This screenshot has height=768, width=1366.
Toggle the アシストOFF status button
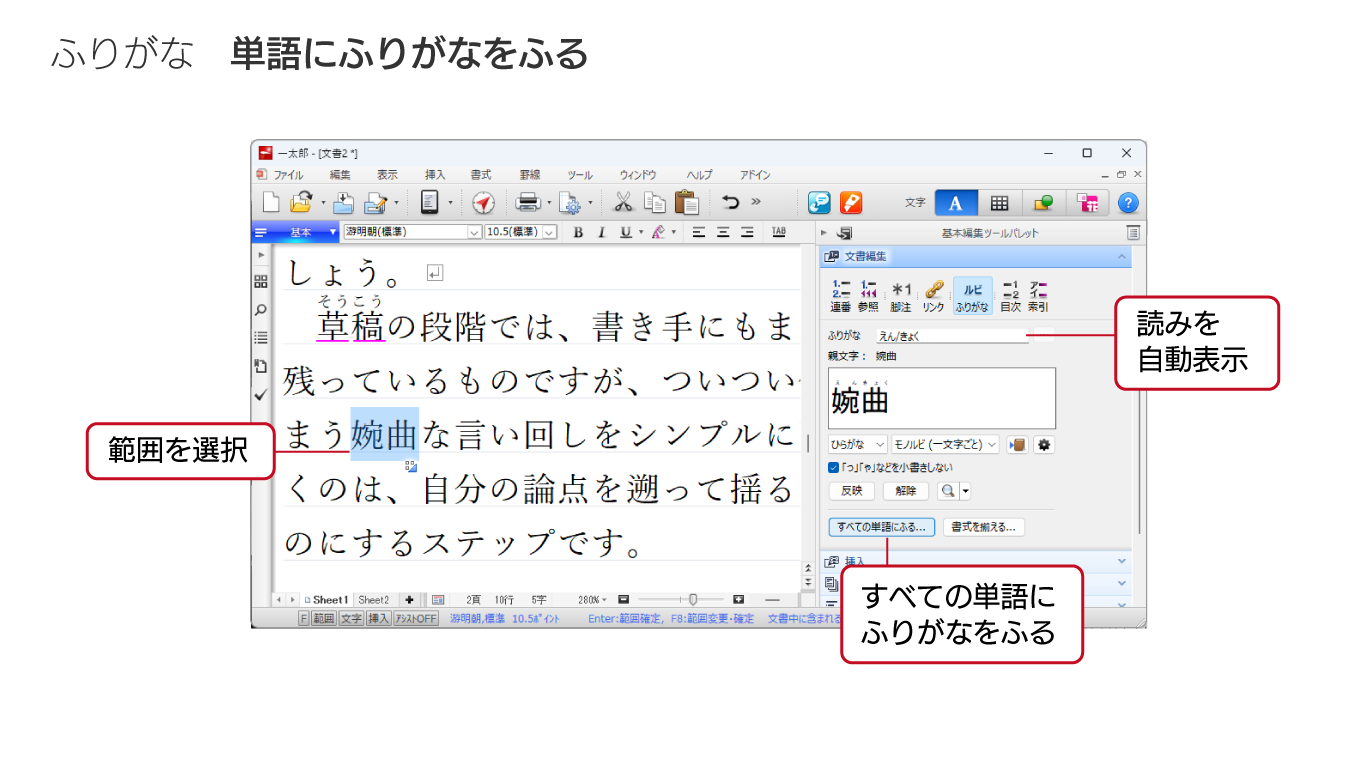click(x=416, y=619)
